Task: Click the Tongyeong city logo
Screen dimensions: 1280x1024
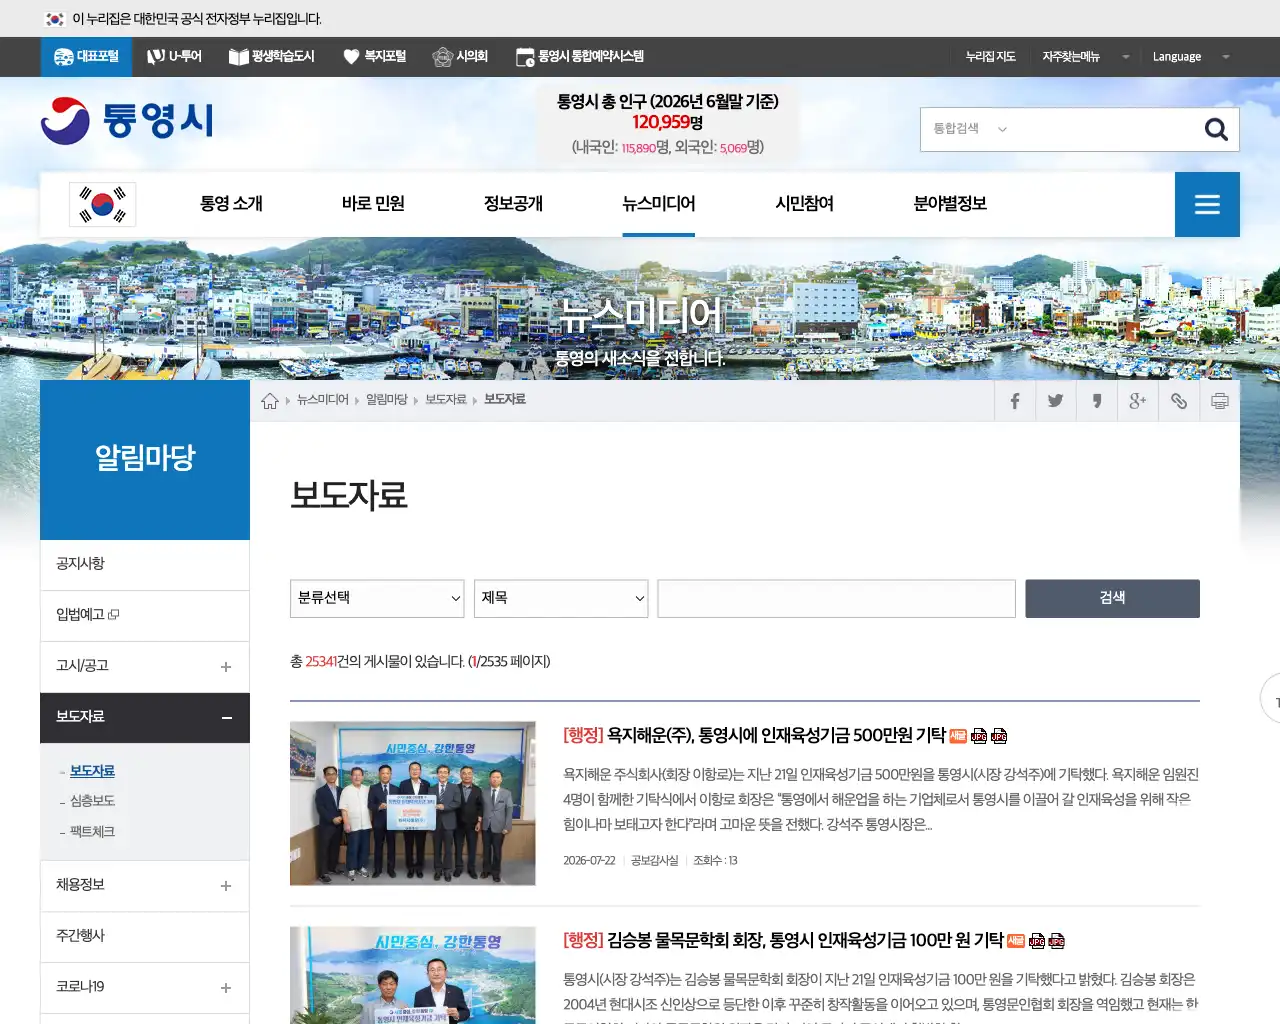Action: coord(127,121)
